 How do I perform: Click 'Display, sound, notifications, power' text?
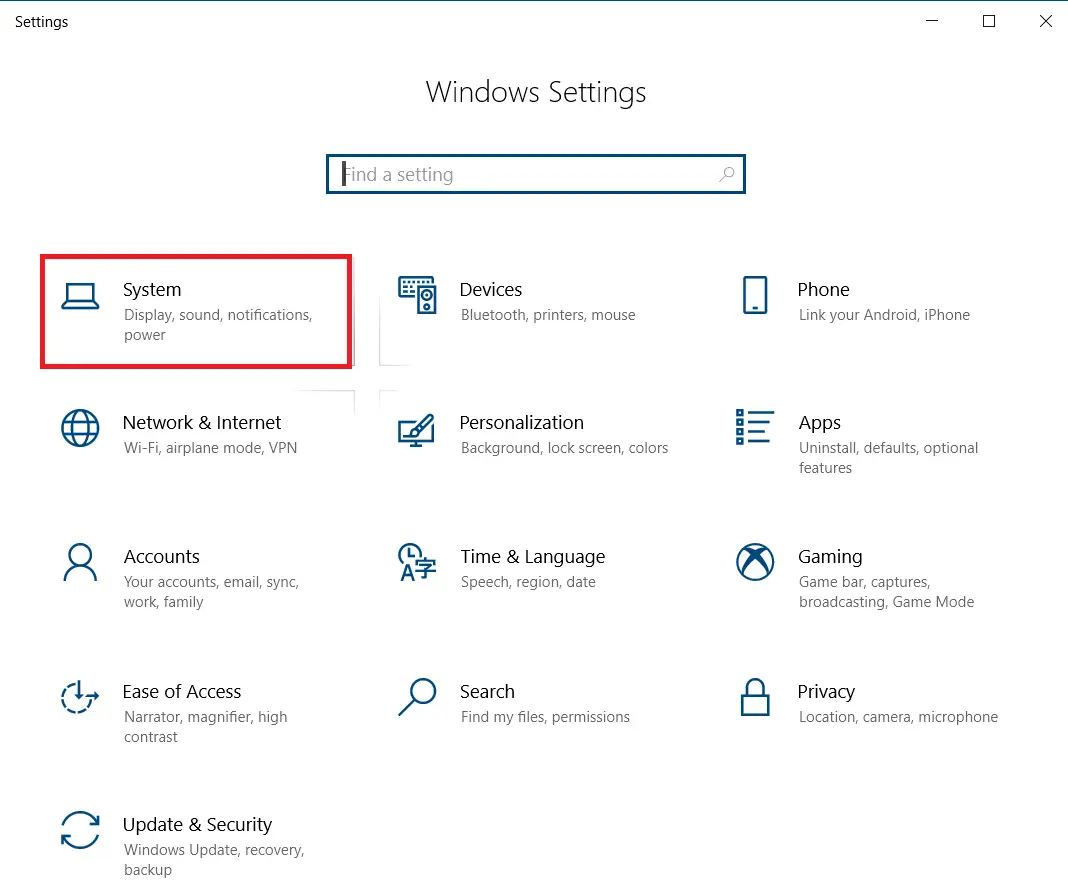pyautogui.click(x=218, y=325)
